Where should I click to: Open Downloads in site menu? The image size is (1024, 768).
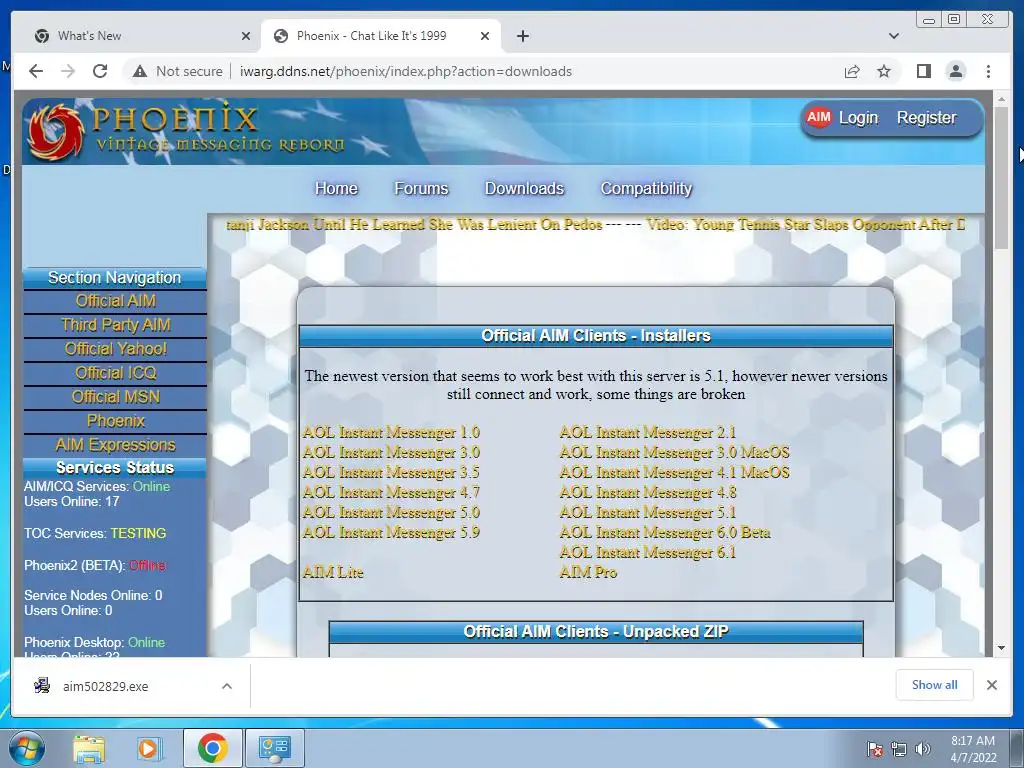pyautogui.click(x=524, y=189)
